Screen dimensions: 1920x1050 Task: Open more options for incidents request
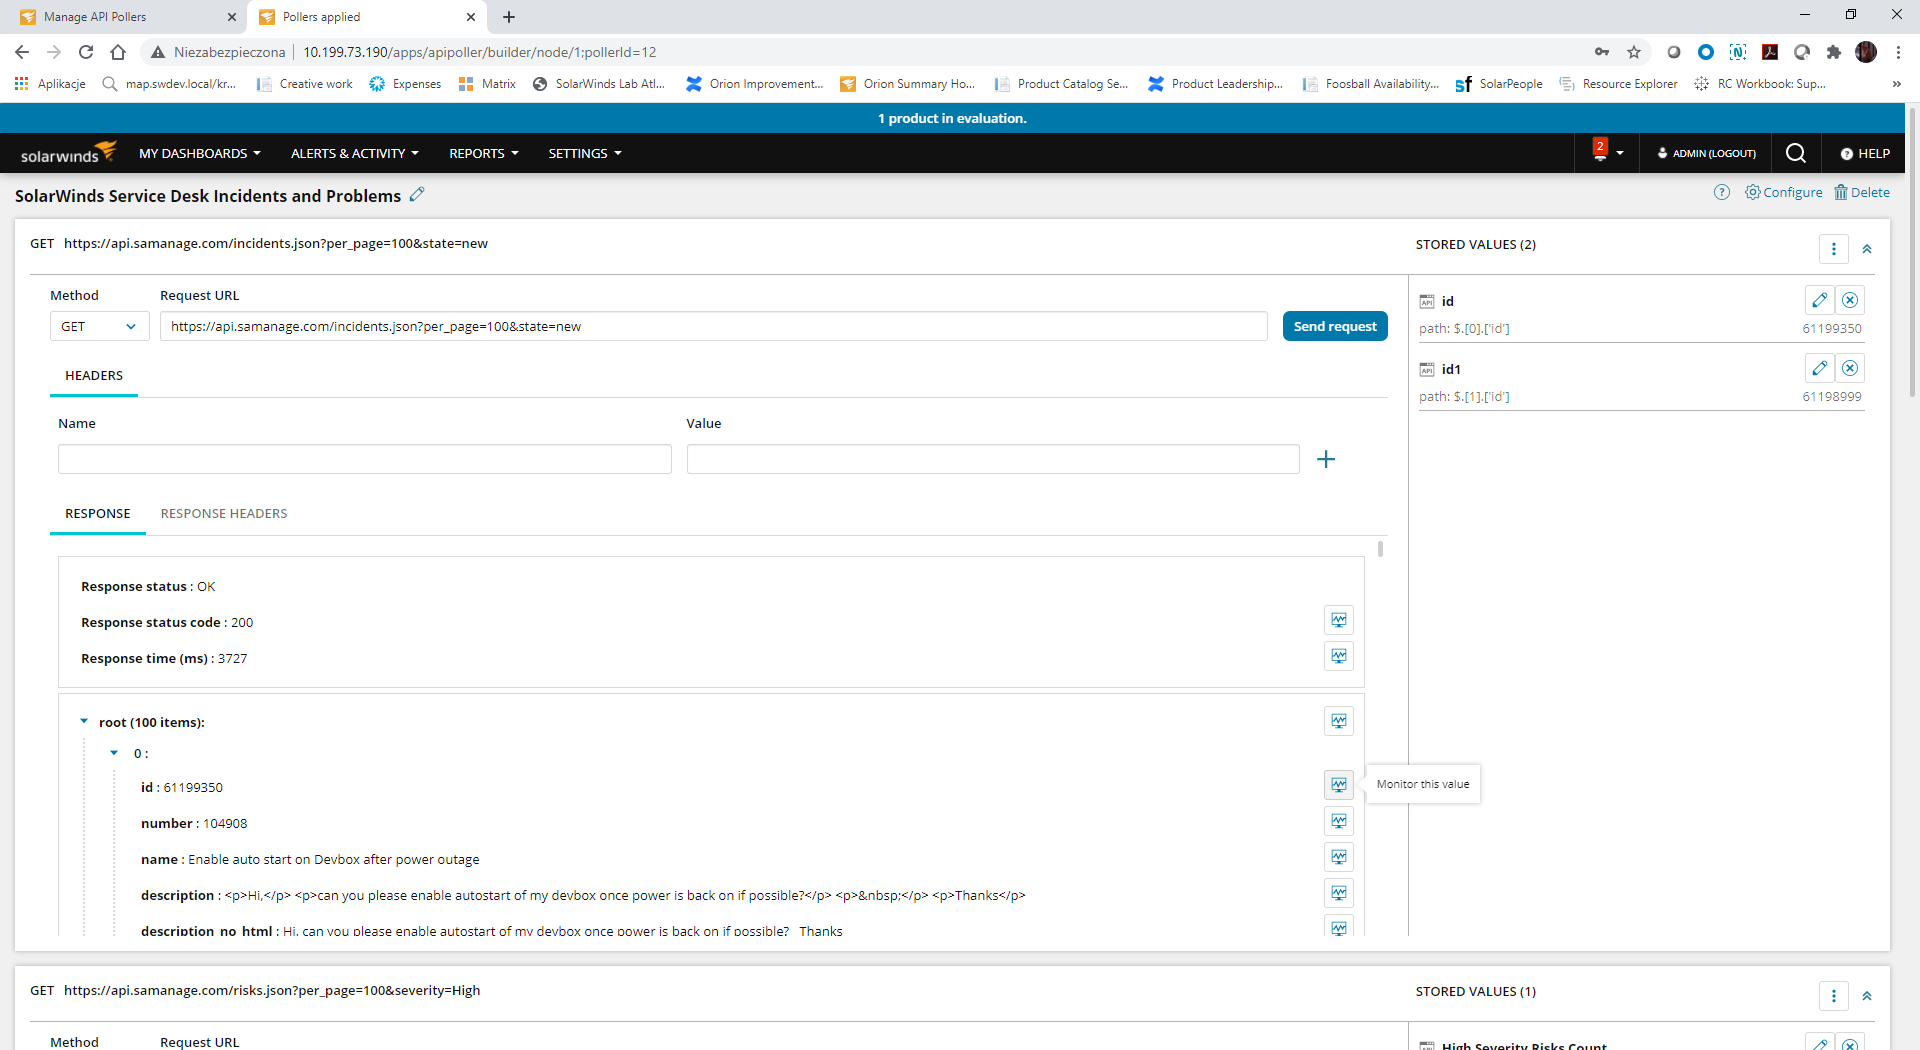(x=1833, y=248)
